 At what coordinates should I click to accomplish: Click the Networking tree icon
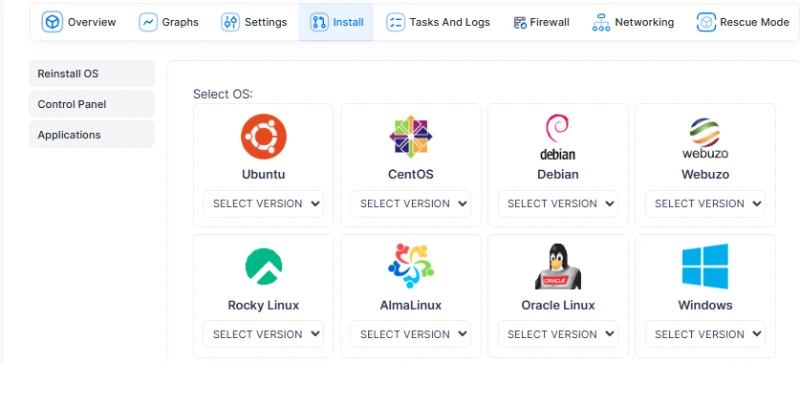click(x=601, y=22)
